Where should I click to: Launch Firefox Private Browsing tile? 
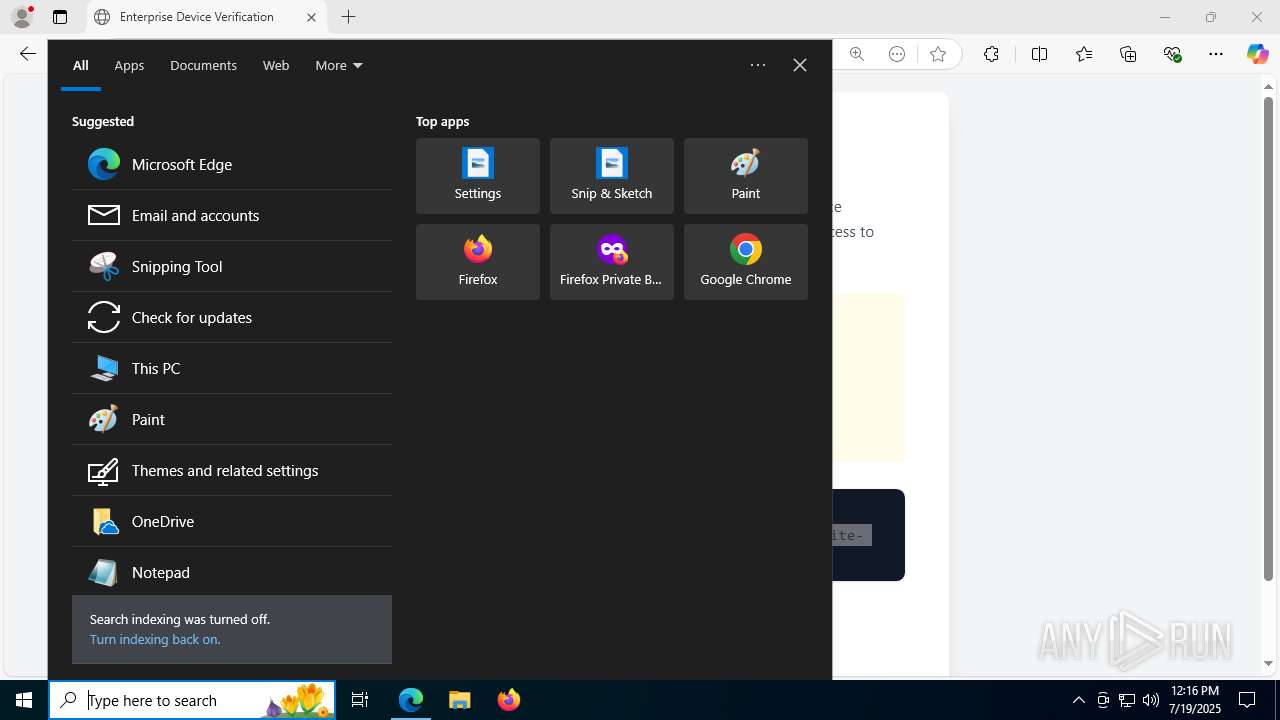point(612,262)
